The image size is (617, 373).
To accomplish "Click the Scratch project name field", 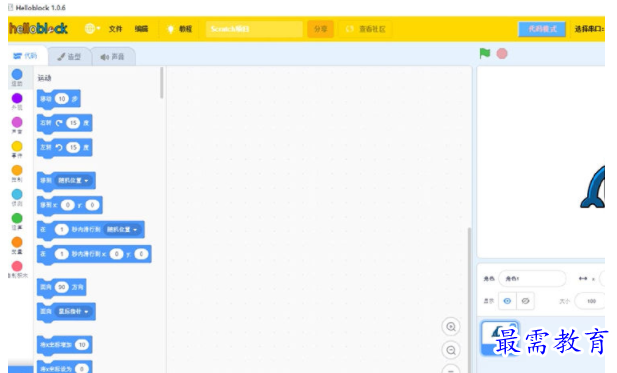I will [254, 29].
